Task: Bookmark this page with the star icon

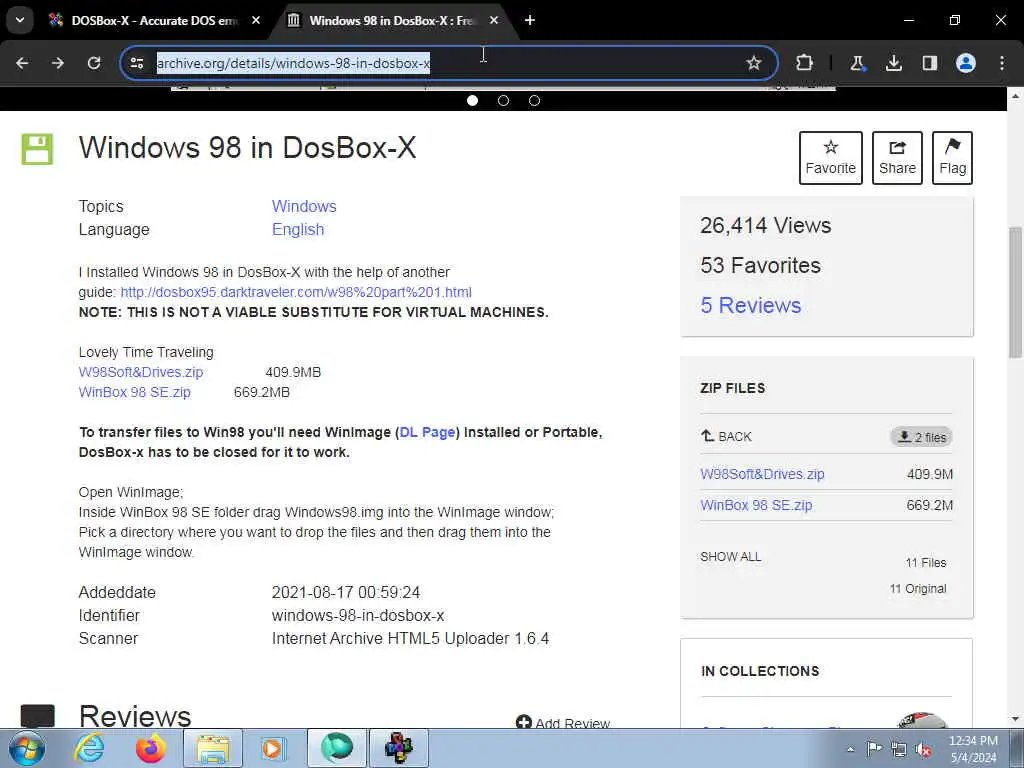Action: point(754,63)
